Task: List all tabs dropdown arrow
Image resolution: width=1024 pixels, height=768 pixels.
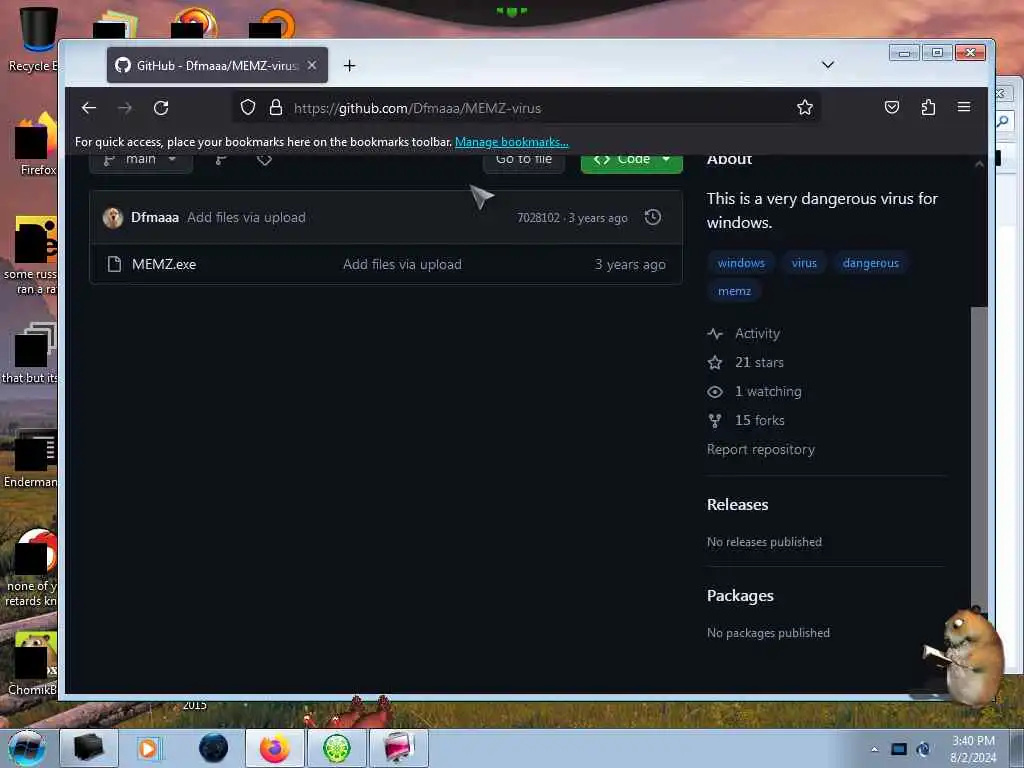Action: [x=827, y=65]
